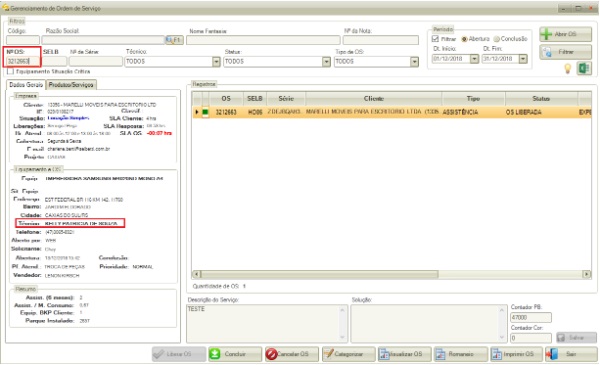This screenshot has width=600, height=365.
Task: Focus the Nº OS field
Action: [x=23, y=61]
